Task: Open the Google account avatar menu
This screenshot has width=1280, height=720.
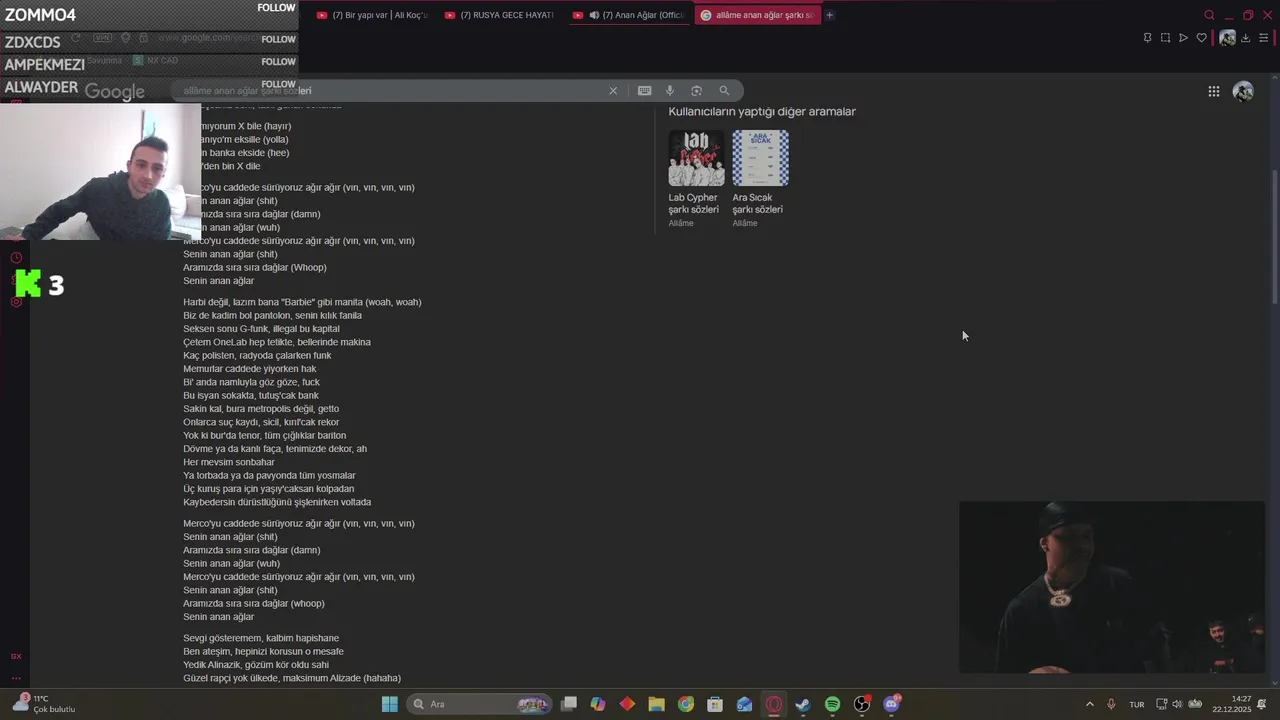Action: tap(1243, 91)
